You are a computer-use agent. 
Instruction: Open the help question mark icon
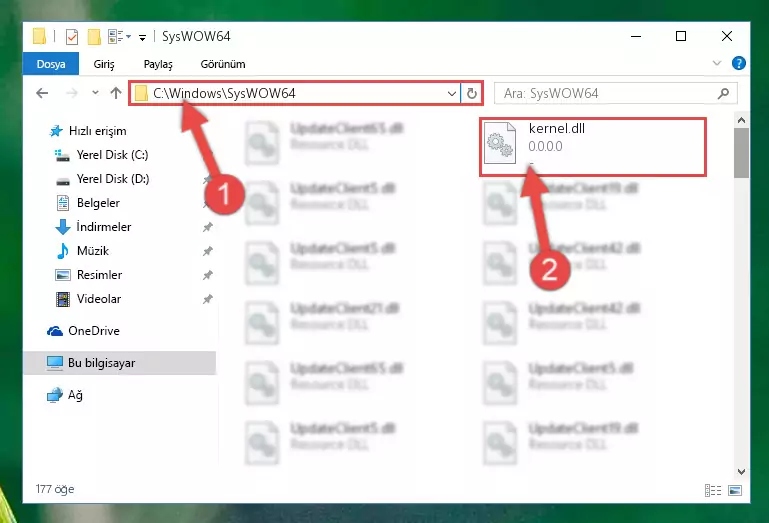coord(739,63)
